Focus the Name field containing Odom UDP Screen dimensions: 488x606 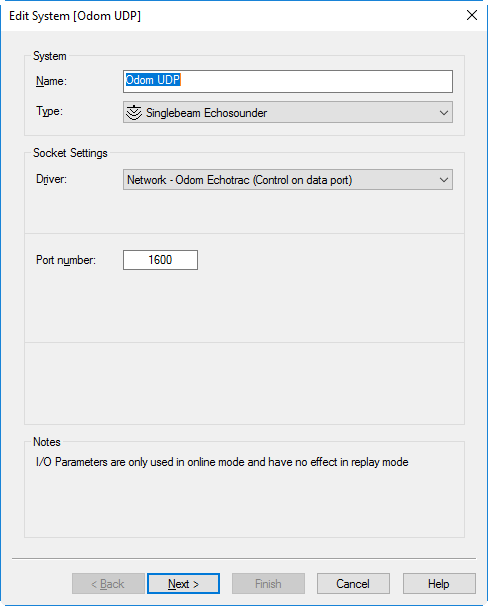pos(288,81)
